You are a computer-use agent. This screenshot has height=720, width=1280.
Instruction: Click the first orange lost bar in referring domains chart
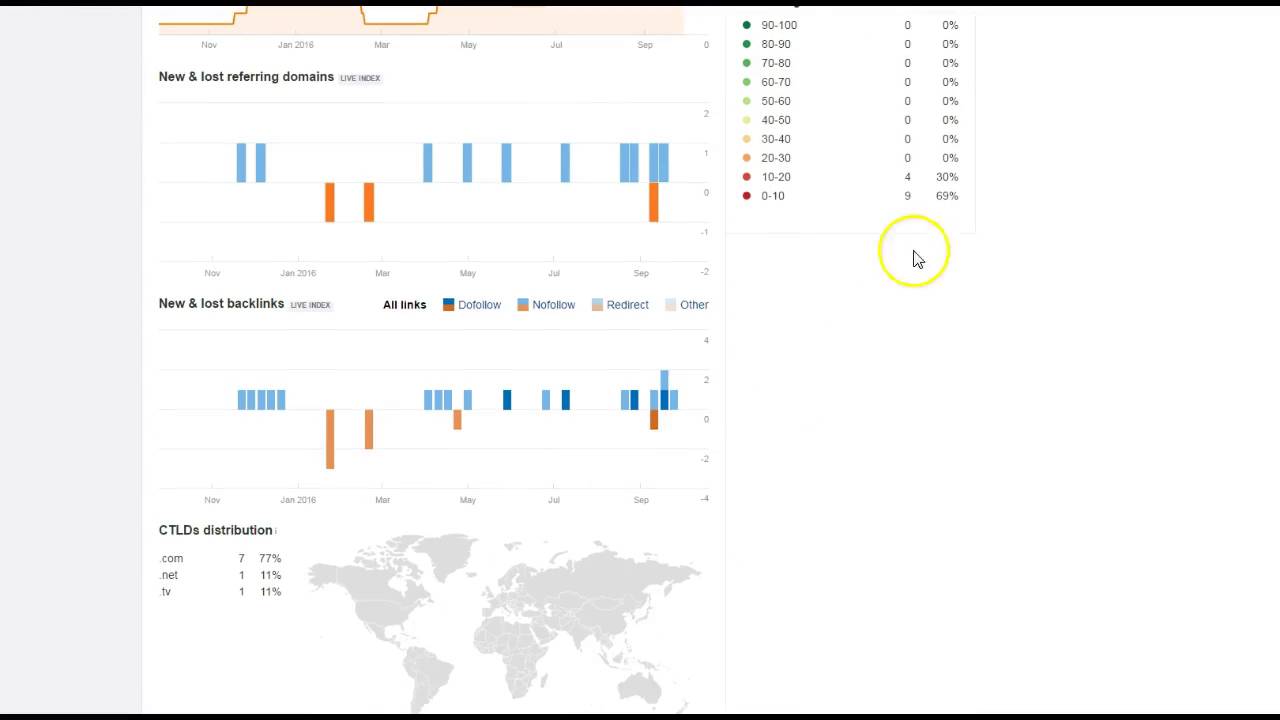coord(330,202)
